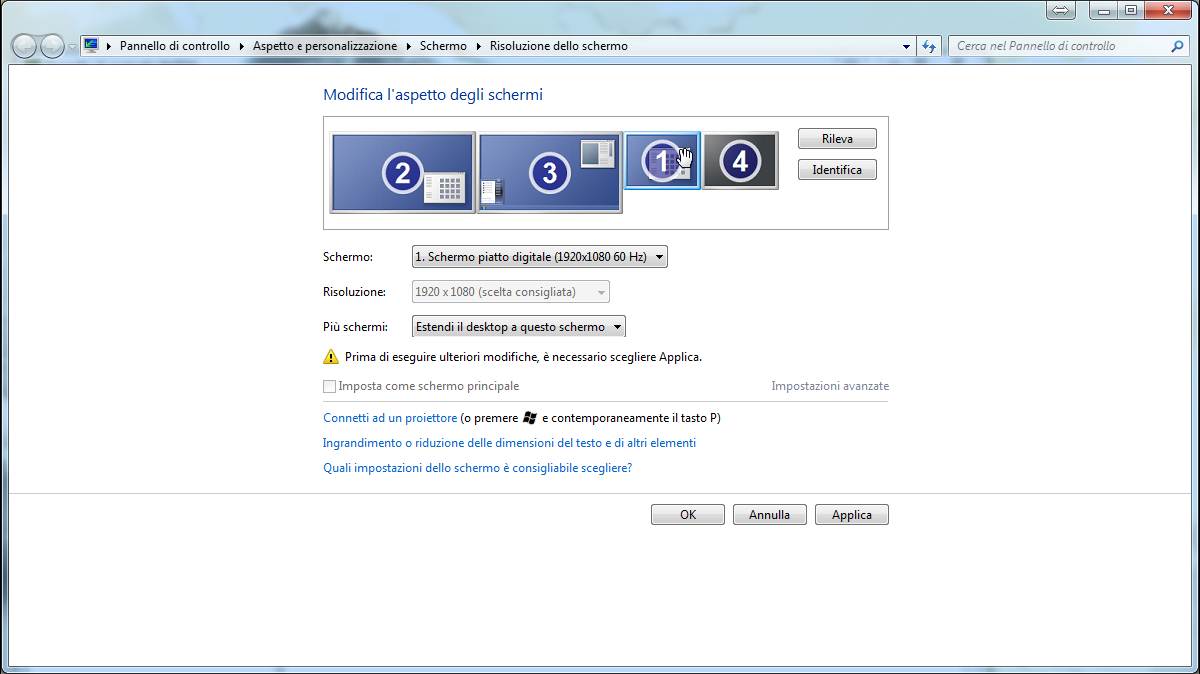Click the search magnifier icon
The height and width of the screenshot is (674, 1200).
click(1177, 46)
